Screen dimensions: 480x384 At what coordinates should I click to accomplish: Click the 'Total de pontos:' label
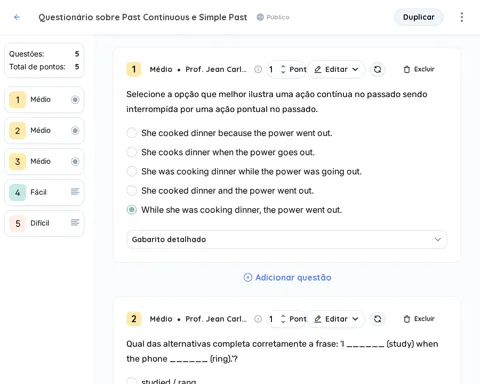point(37,67)
